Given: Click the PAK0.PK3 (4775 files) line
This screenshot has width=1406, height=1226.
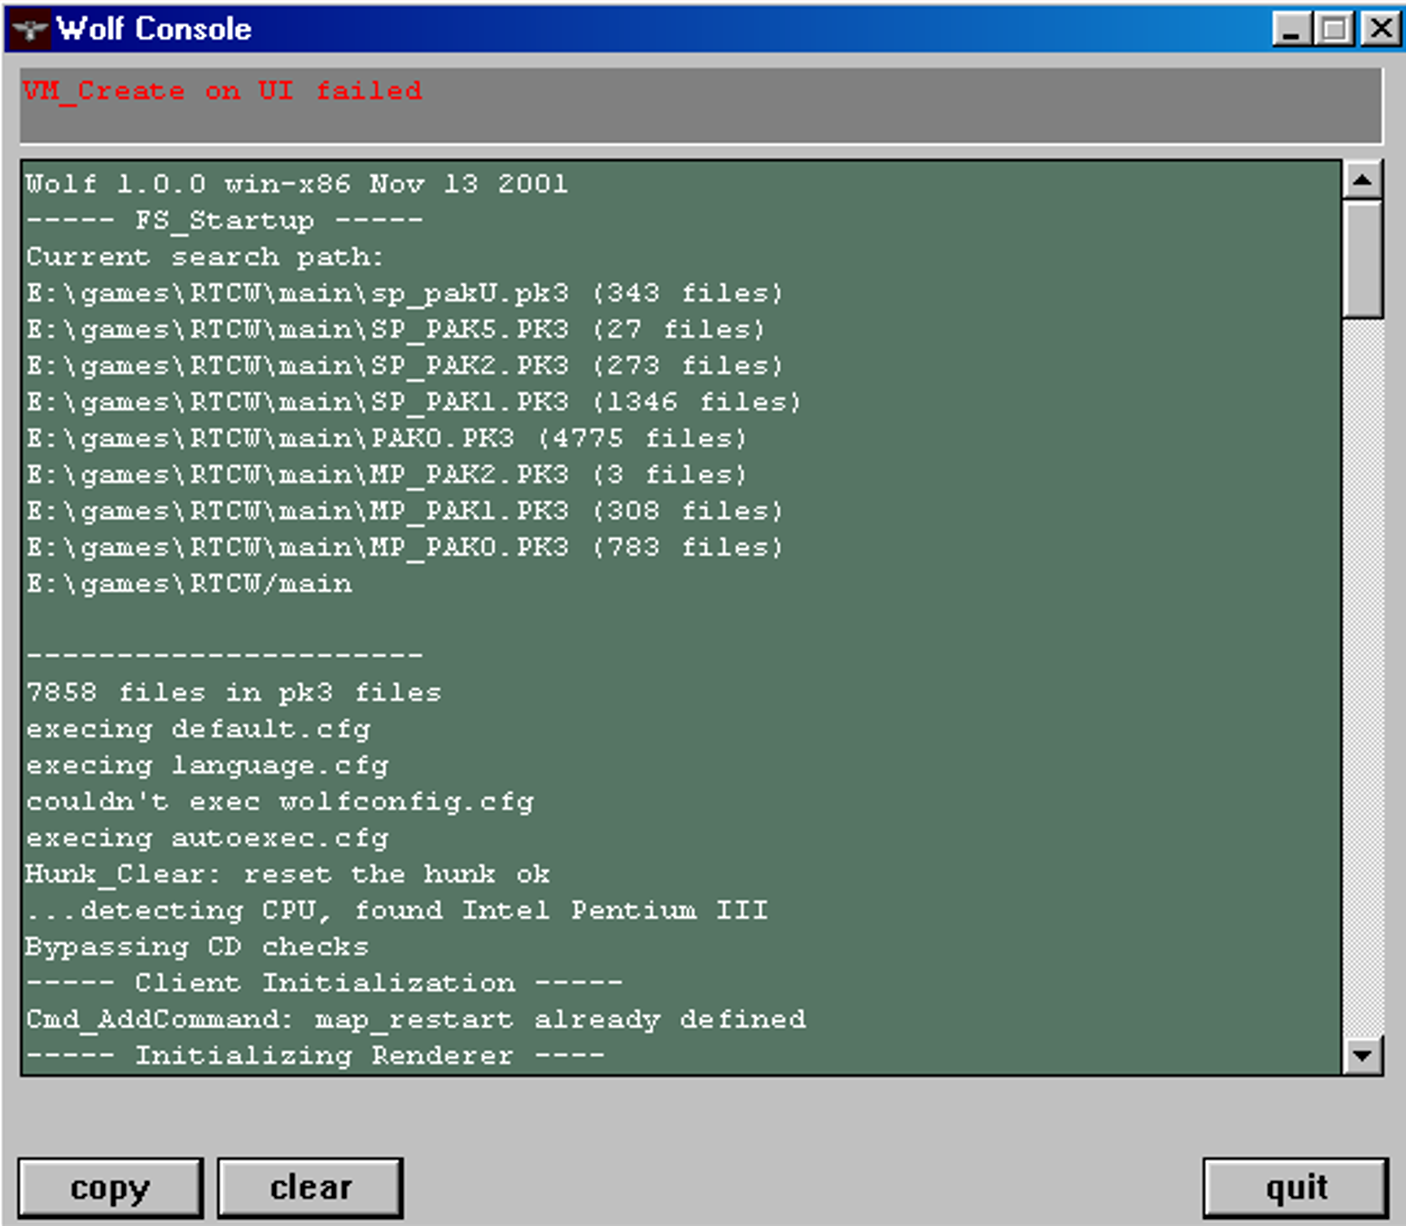Looking at the screenshot, I should pos(386,438).
